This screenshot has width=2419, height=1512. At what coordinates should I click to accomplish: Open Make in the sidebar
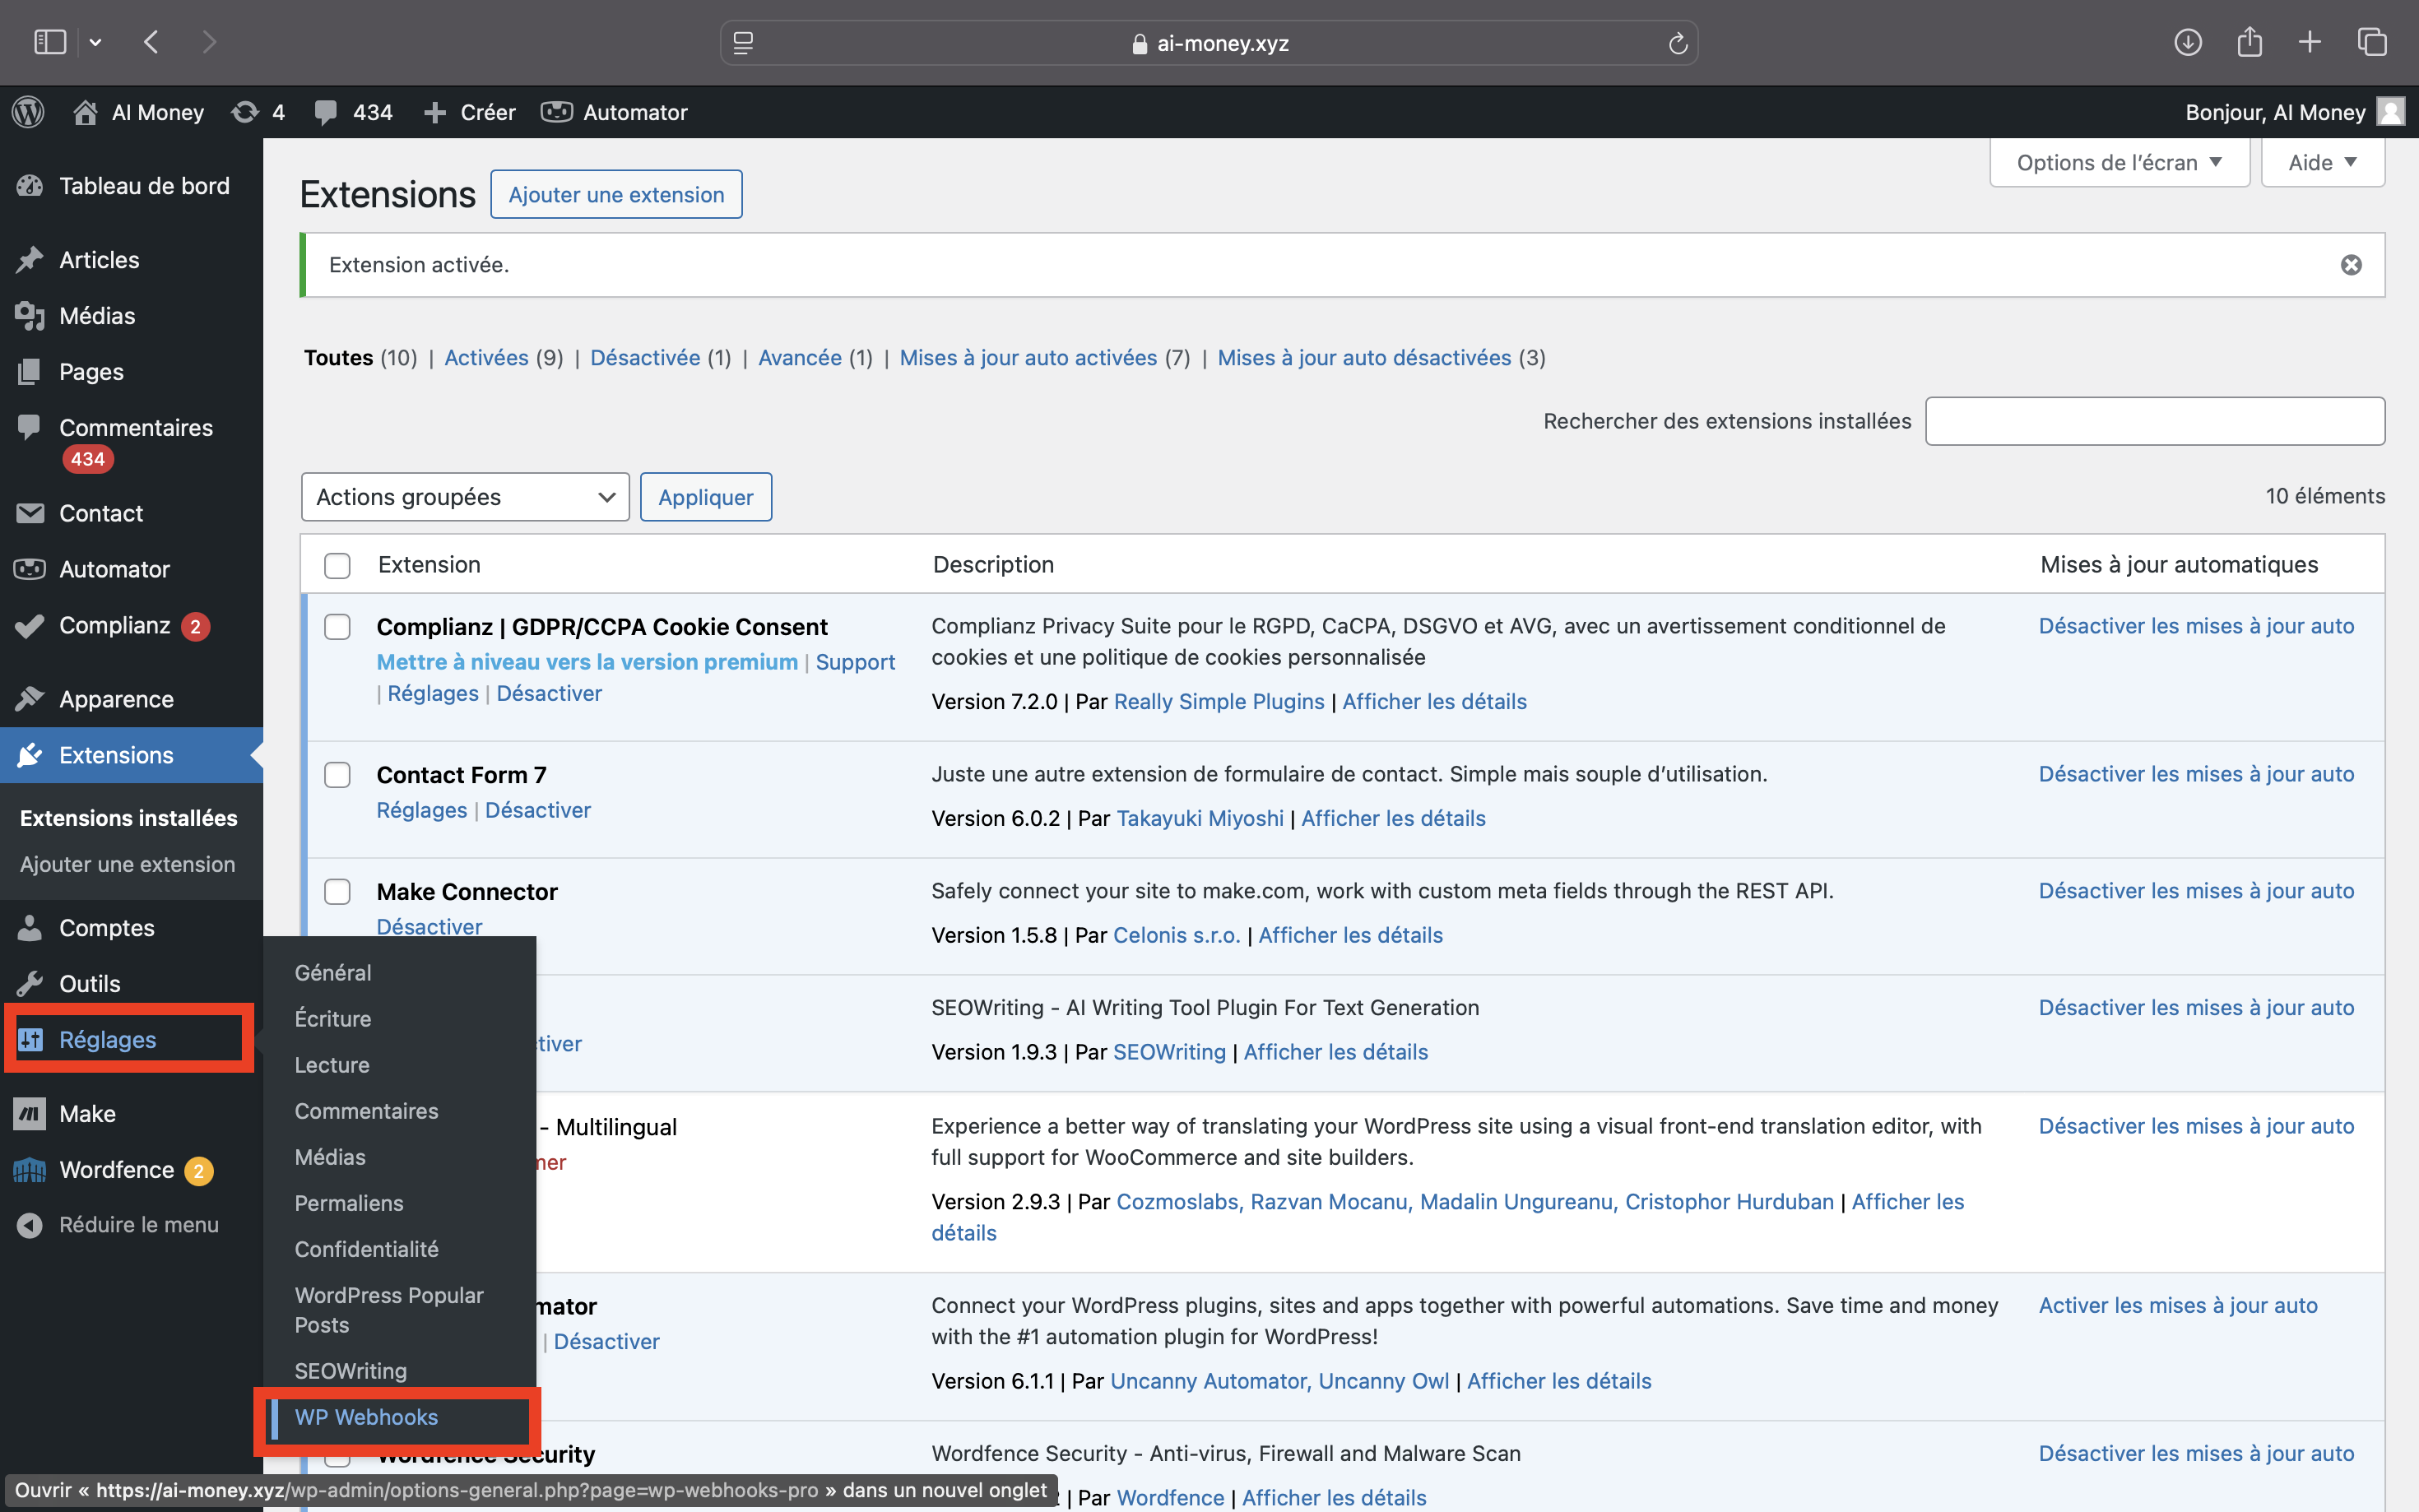pyautogui.click(x=131, y=1114)
